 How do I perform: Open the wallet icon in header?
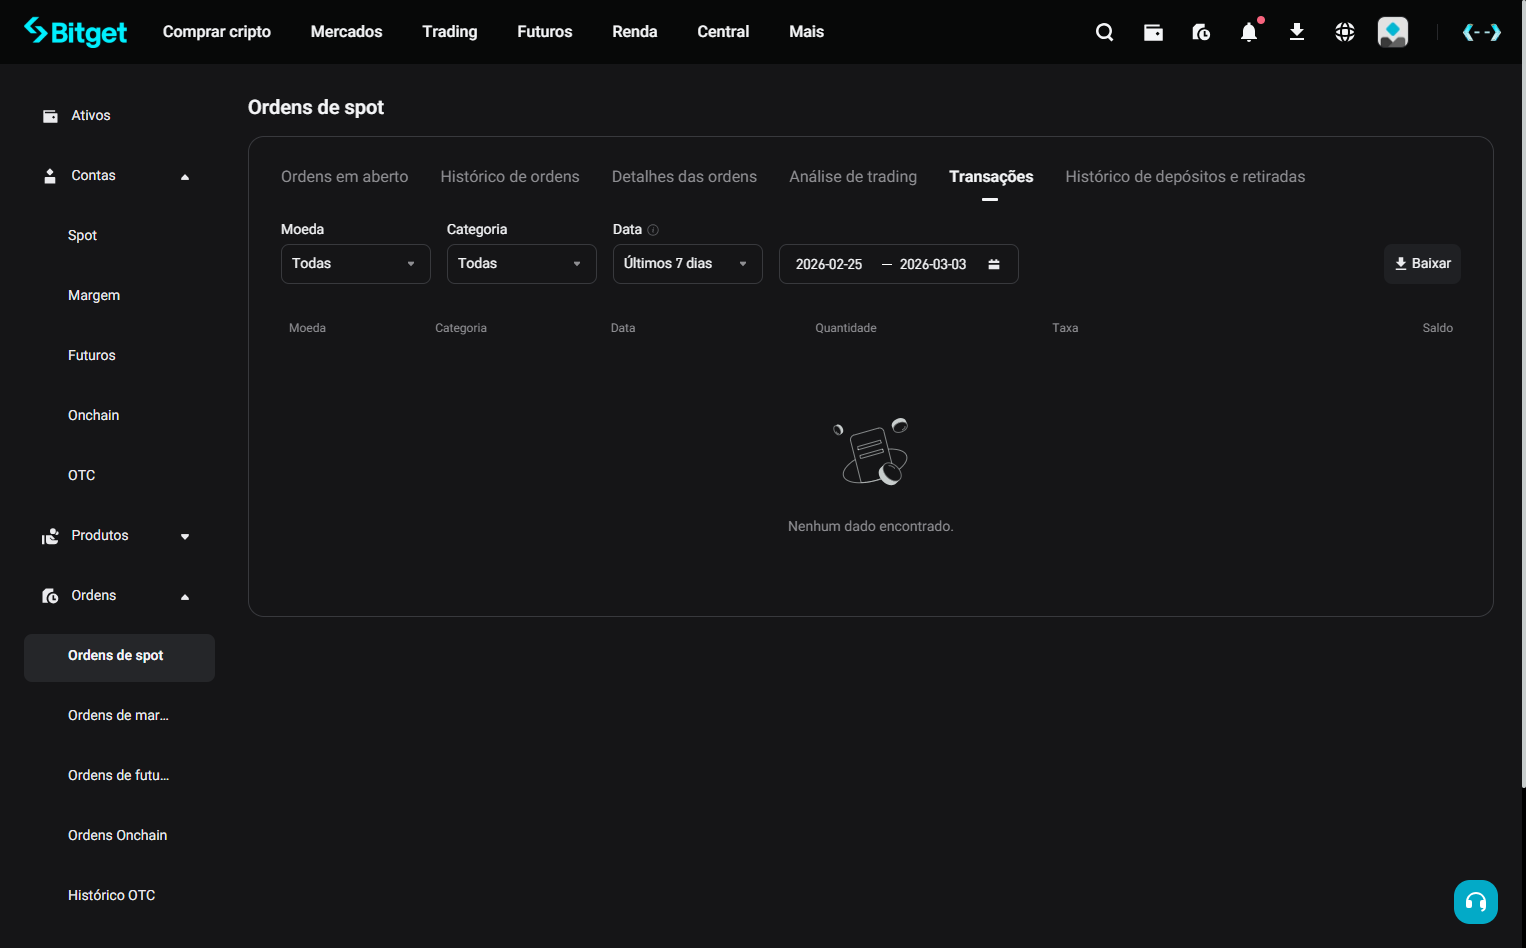point(1153,32)
